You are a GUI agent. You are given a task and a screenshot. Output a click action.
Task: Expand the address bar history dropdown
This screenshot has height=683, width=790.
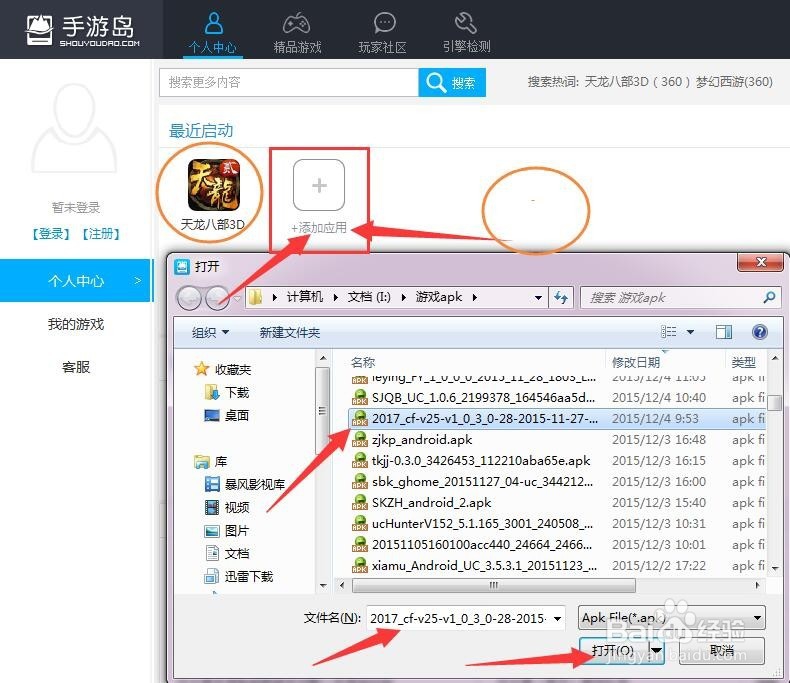click(x=538, y=298)
